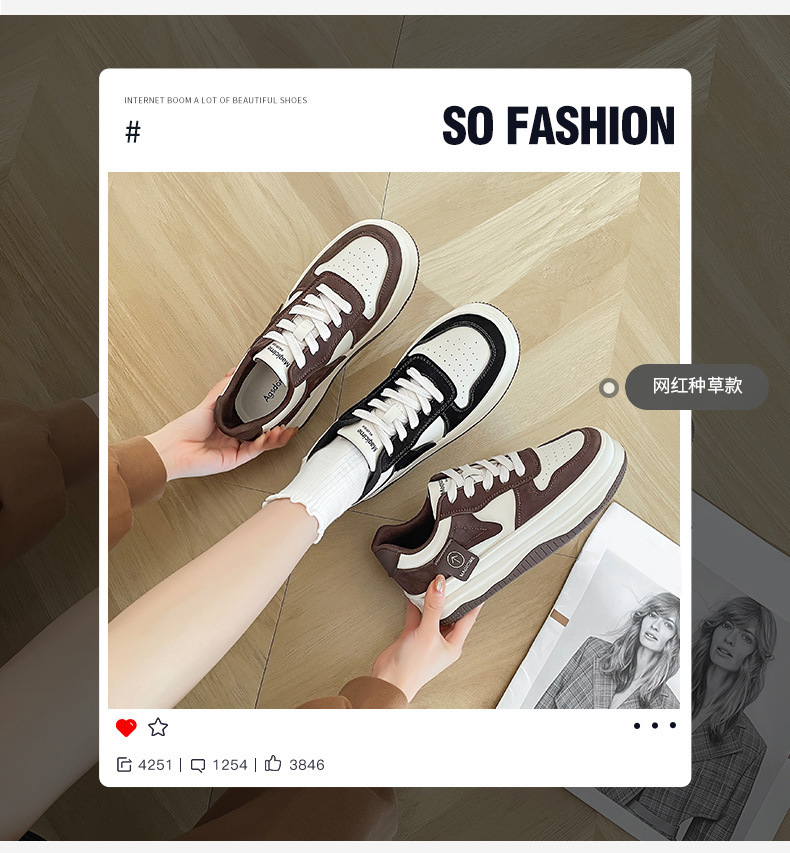The width and height of the screenshot is (790, 853).
Task: Click the comment count 1254
Action: pyautogui.click(x=230, y=765)
